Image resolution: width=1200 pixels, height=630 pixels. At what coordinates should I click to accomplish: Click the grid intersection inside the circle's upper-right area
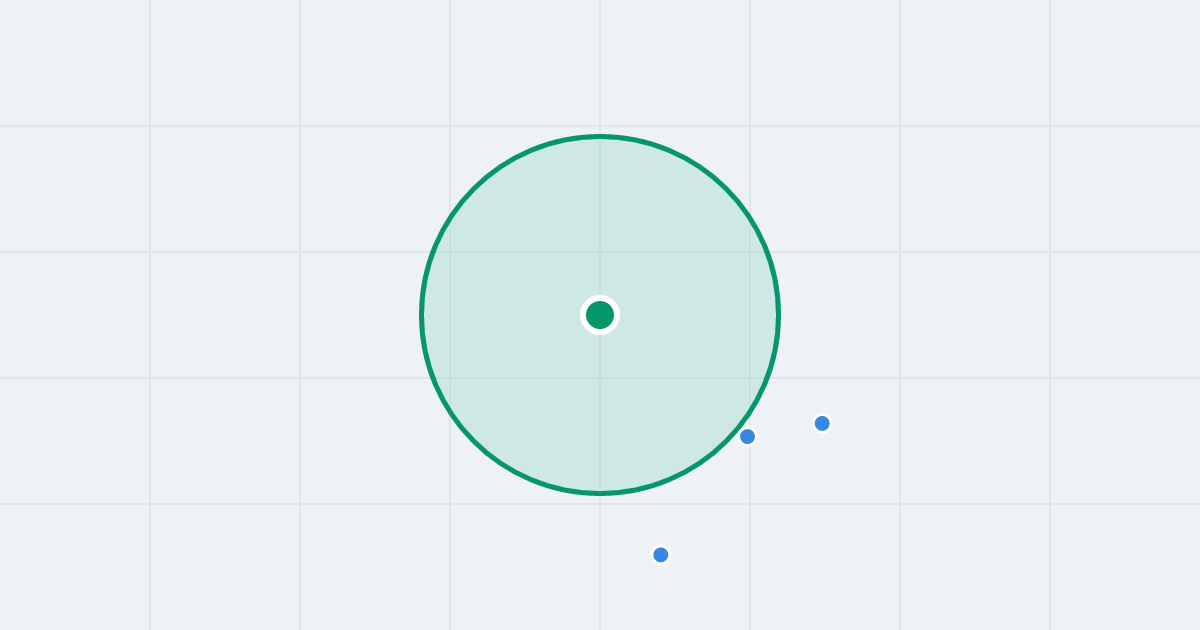pos(750,252)
